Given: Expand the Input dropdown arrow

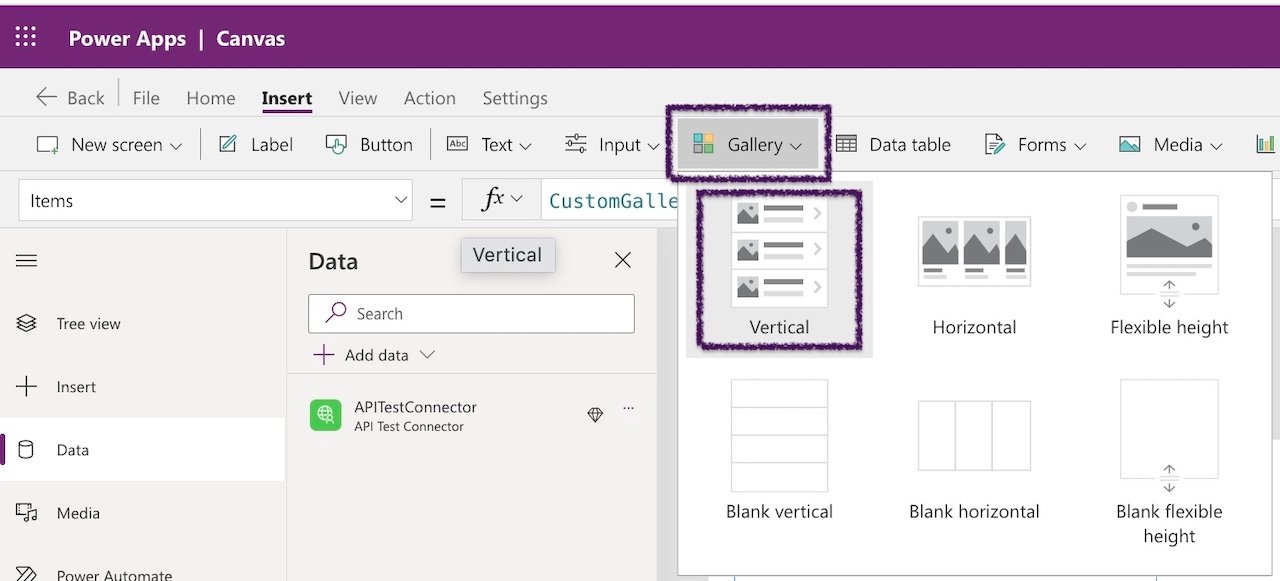Looking at the screenshot, I should click(x=653, y=146).
